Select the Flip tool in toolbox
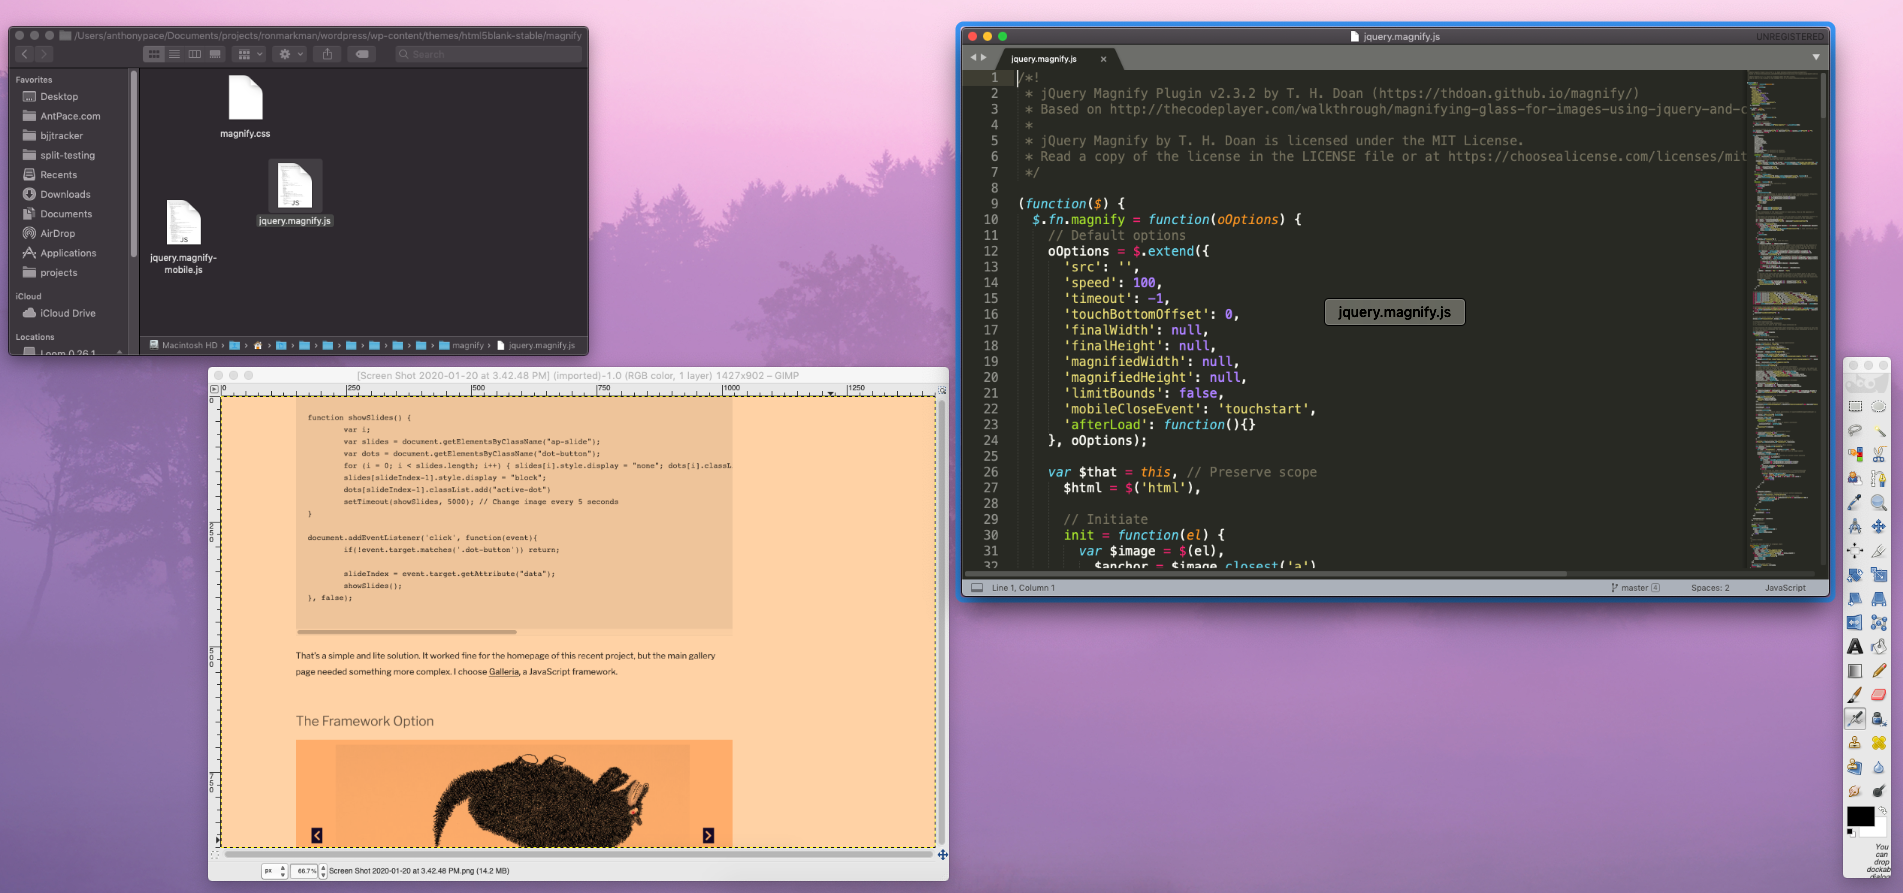 [x=1855, y=622]
